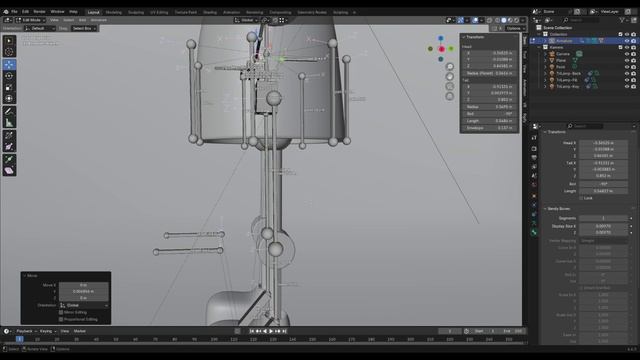Click the Pan view hand gizmo
Screen dimensions: 640x360
tap(449, 76)
